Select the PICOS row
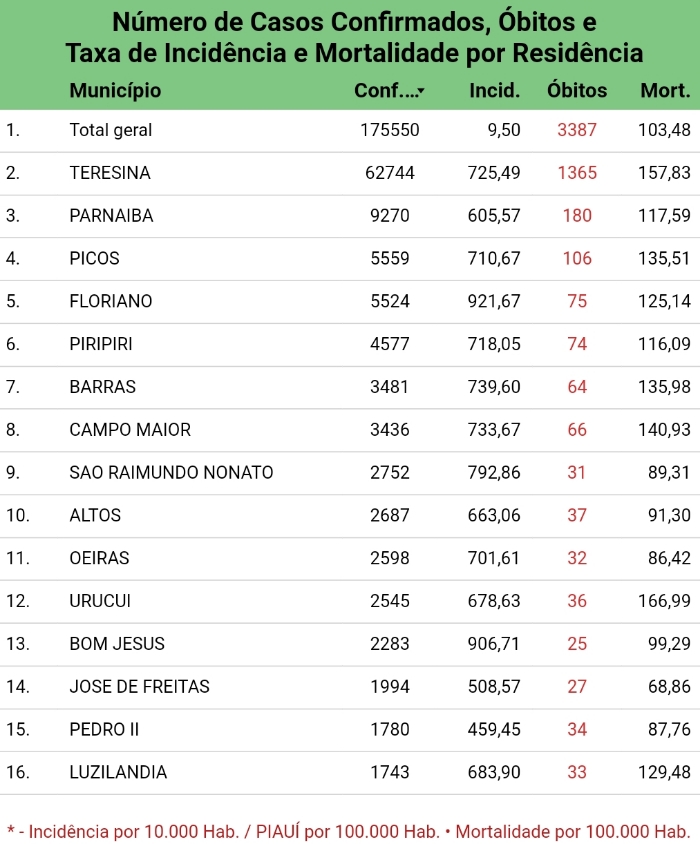This screenshot has height=844, width=700. [x=350, y=259]
